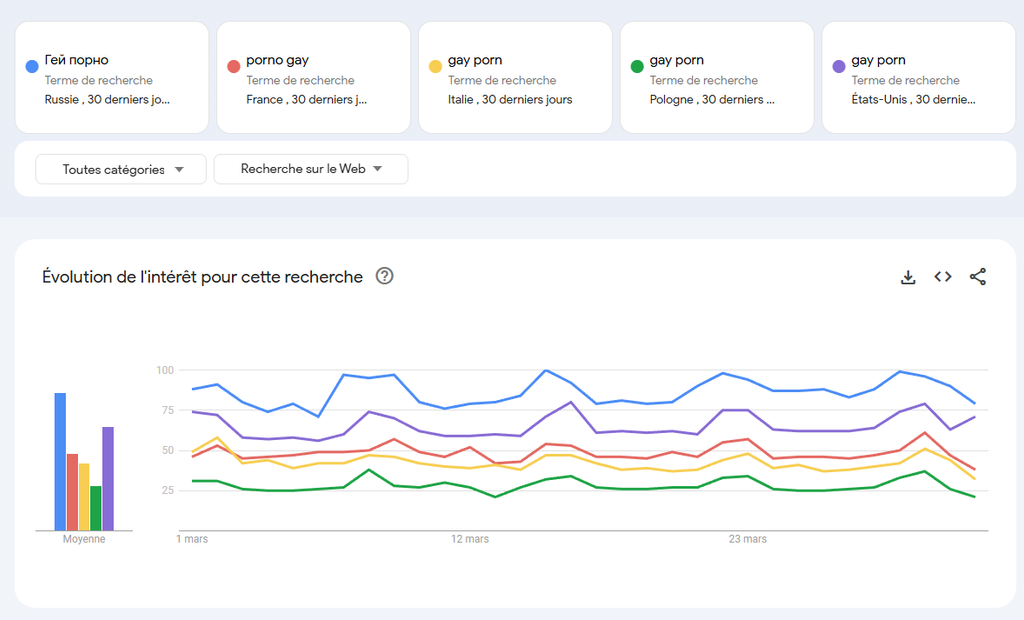Open the embed code icon for the chart
Screen dimensions: 1024x620
click(x=943, y=277)
